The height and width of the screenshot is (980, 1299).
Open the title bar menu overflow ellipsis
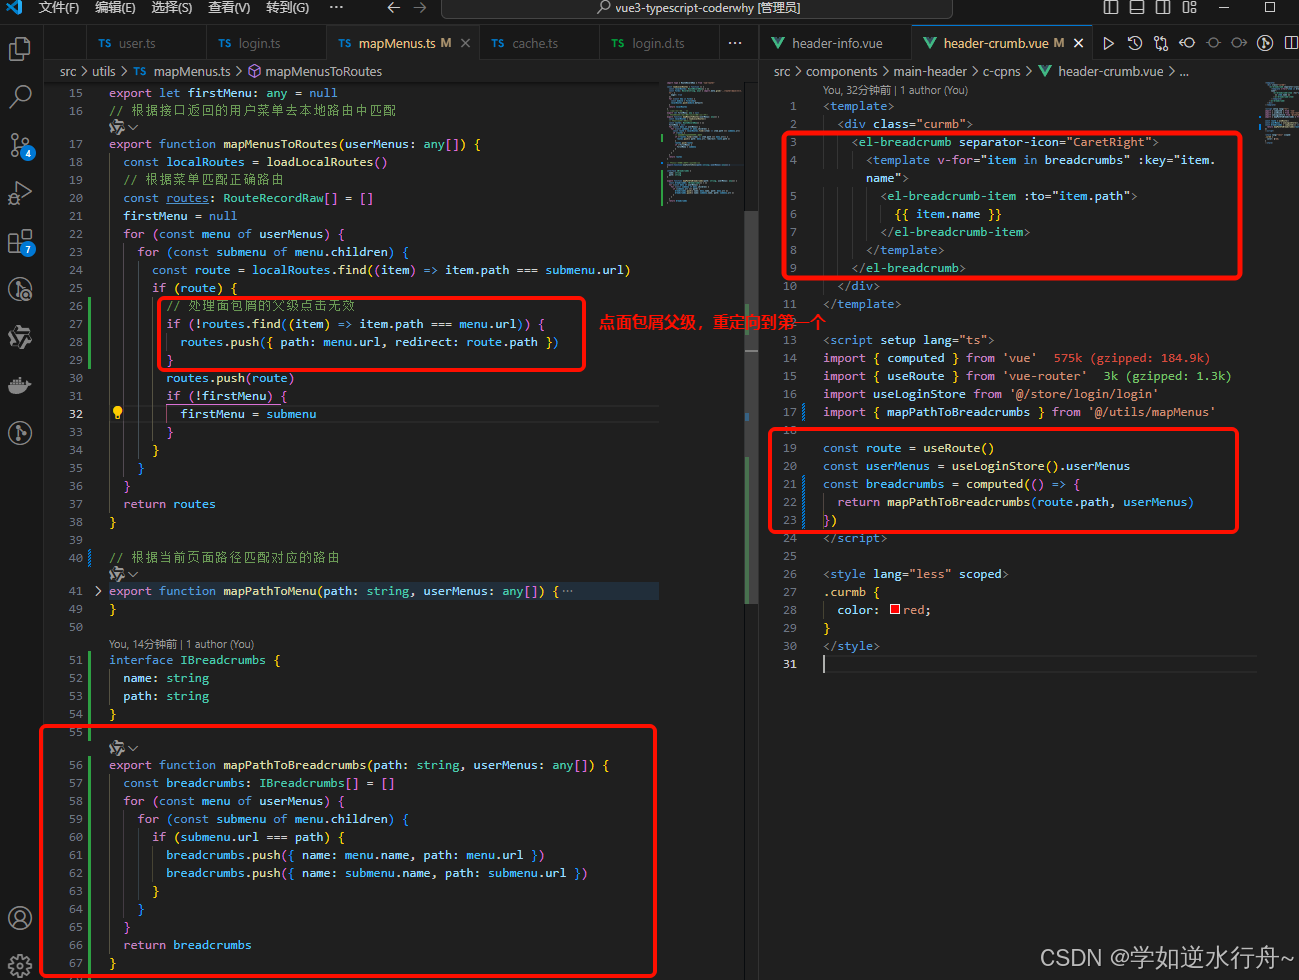tap(336, 7)
